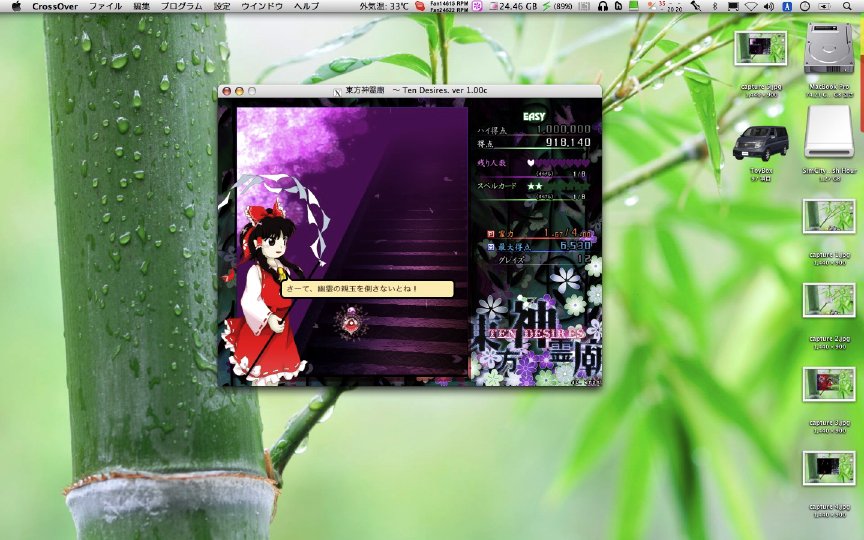Viewport: 864px width, 540px height.
Task: Click the max point value 6,530
Action: (575, 246)
